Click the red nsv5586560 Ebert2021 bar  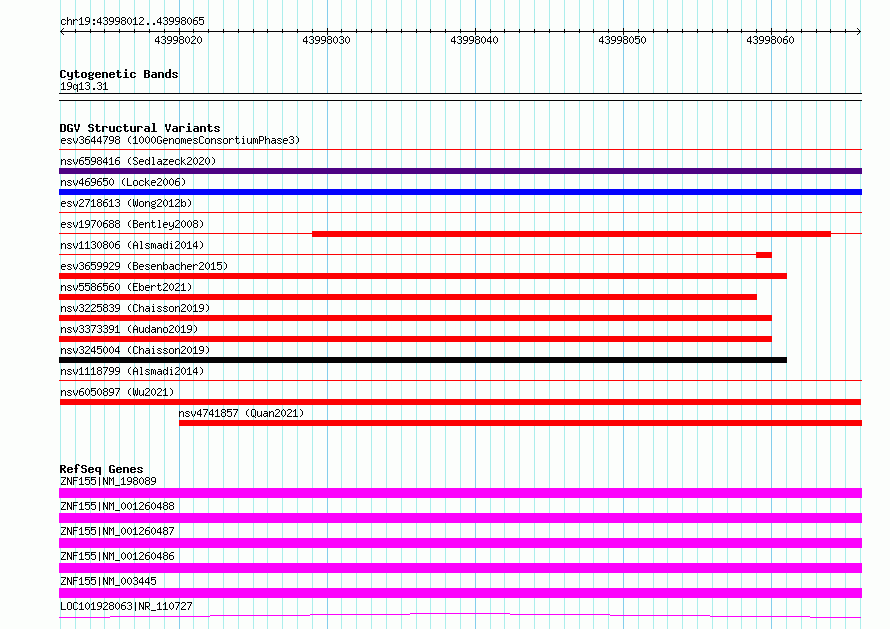pyautogui.click(x=408, y=297)
